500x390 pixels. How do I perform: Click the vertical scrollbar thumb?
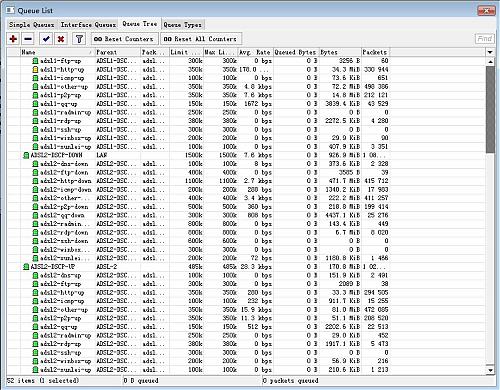point(490,110)
